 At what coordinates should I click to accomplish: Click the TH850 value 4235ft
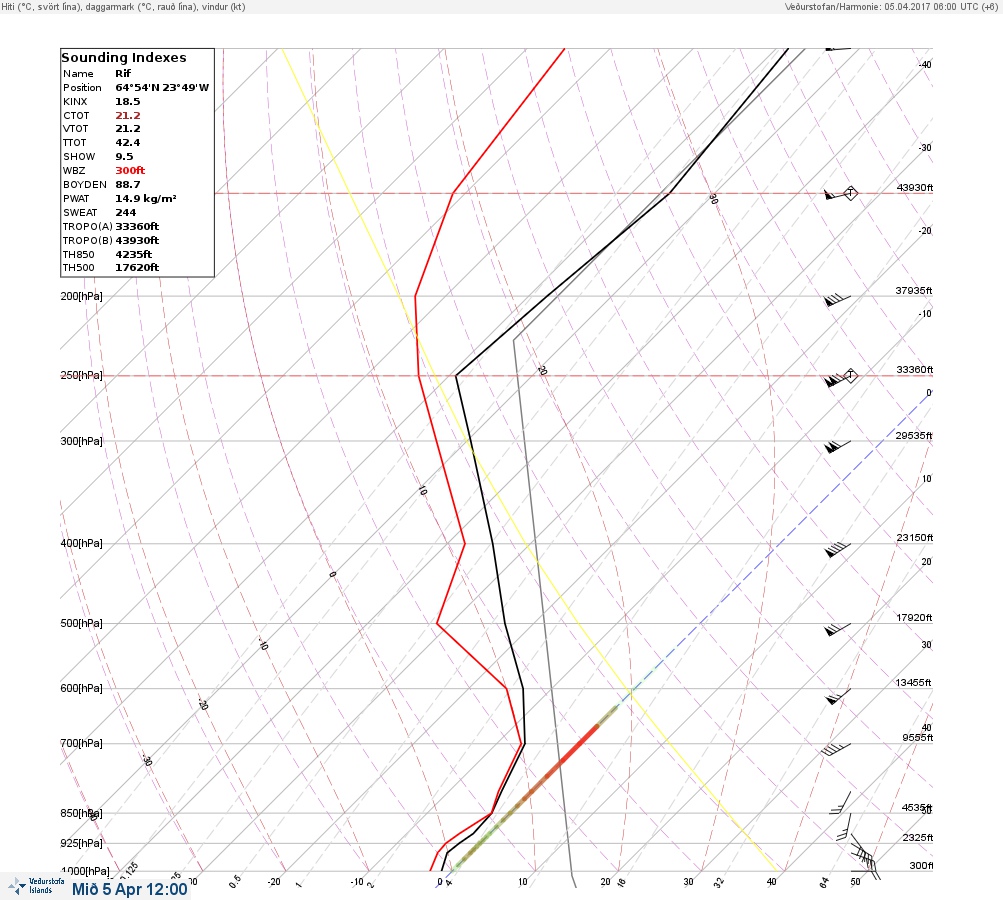tap(134, 255)
